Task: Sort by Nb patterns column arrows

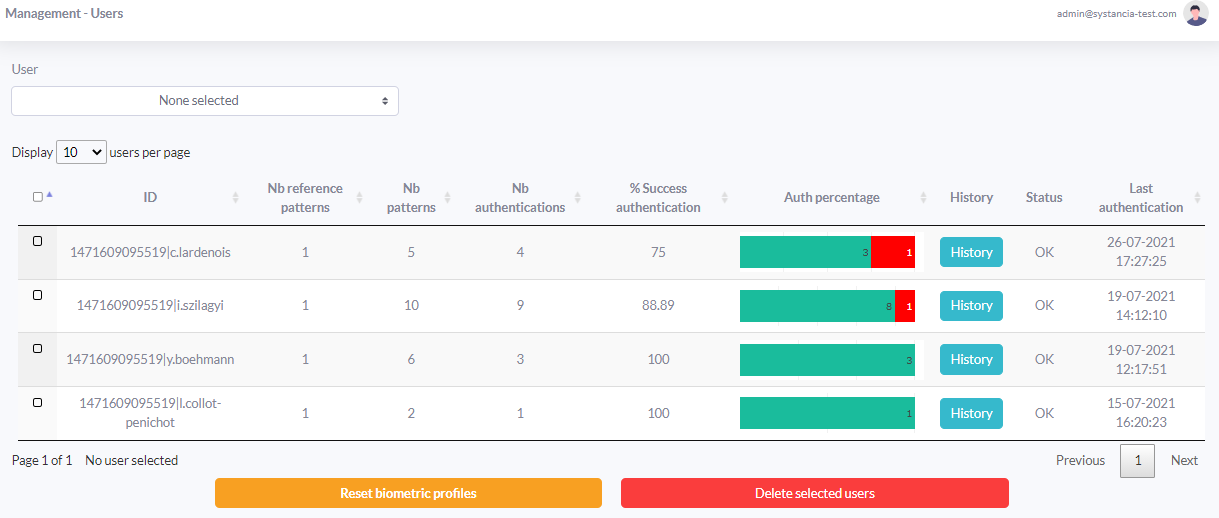Action: pyautogui.click(x=447, y=198)
